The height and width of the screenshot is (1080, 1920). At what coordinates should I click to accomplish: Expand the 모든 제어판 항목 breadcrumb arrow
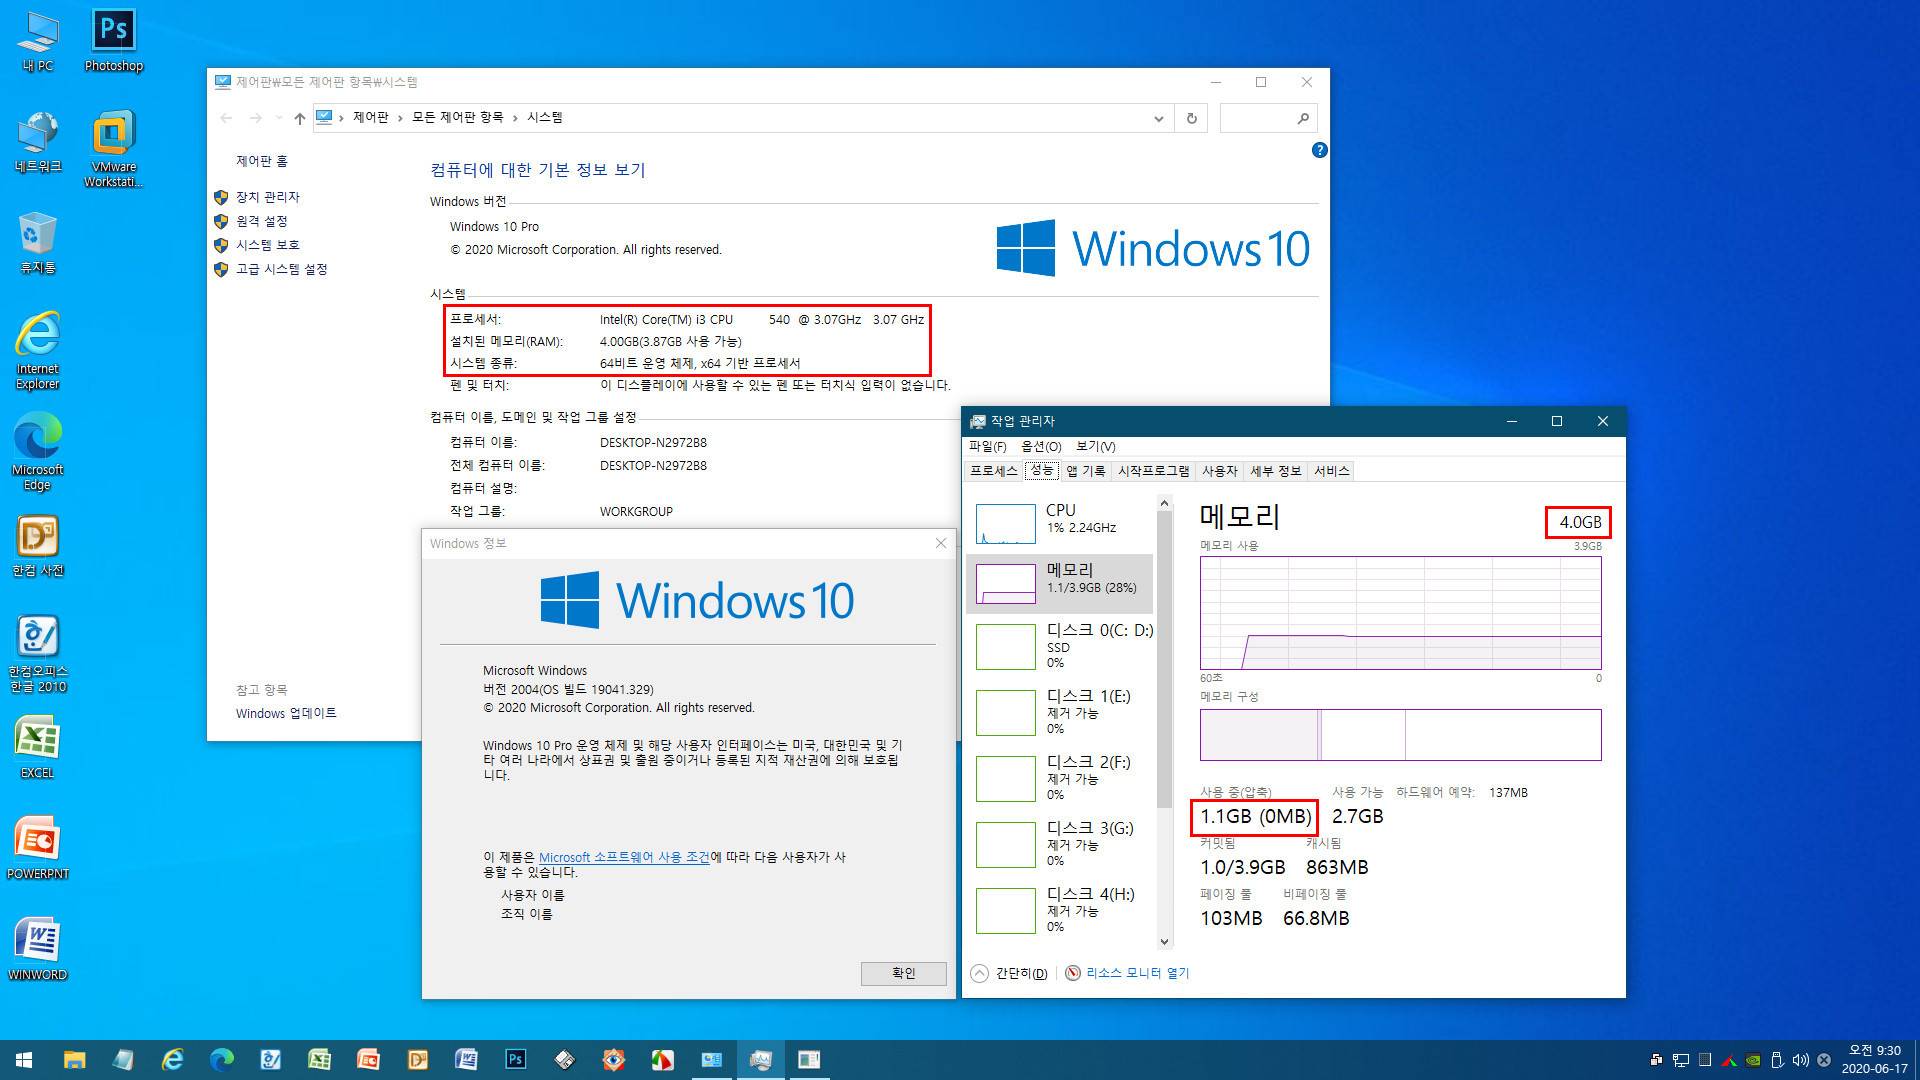(x=515, y=118)
